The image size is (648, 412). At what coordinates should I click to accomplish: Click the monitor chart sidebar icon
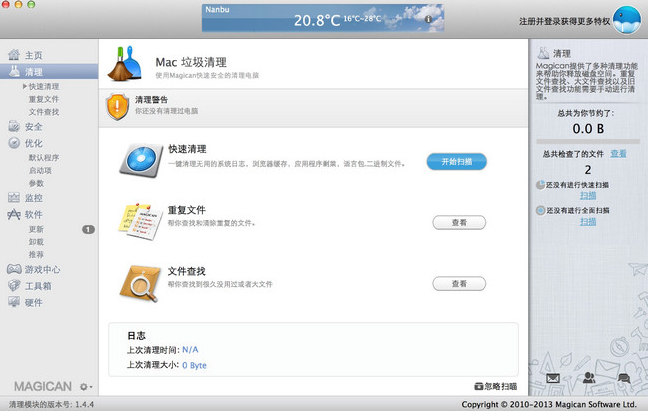point(14,198)
